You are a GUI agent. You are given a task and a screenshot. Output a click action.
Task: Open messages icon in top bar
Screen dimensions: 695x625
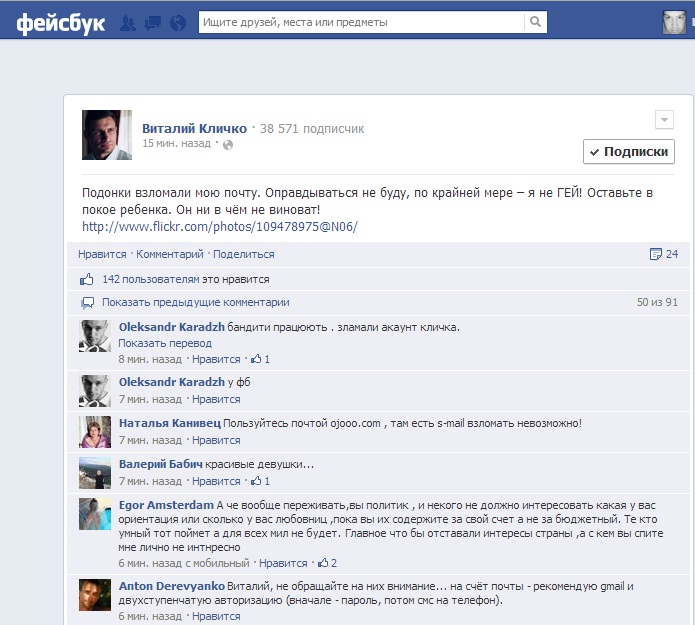coord(153,23)
